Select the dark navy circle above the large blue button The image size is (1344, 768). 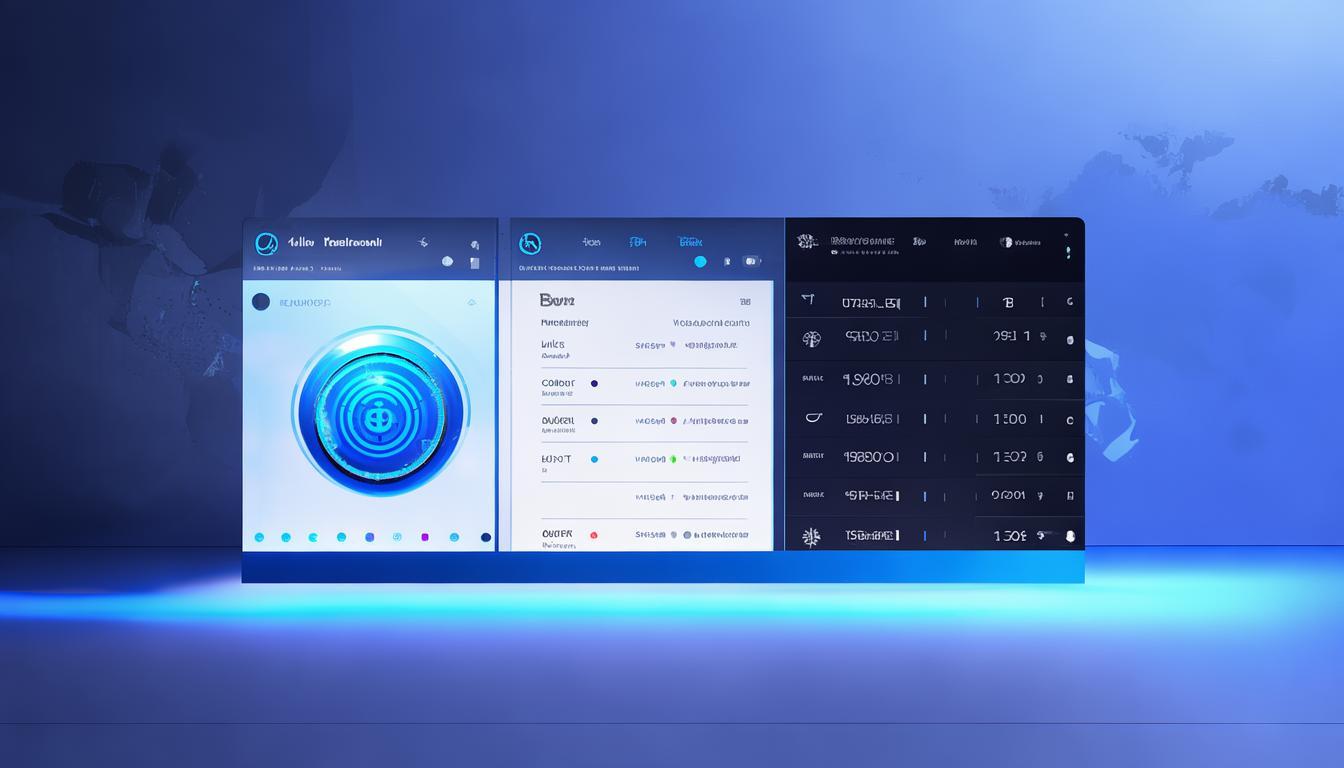click(261, 301)
